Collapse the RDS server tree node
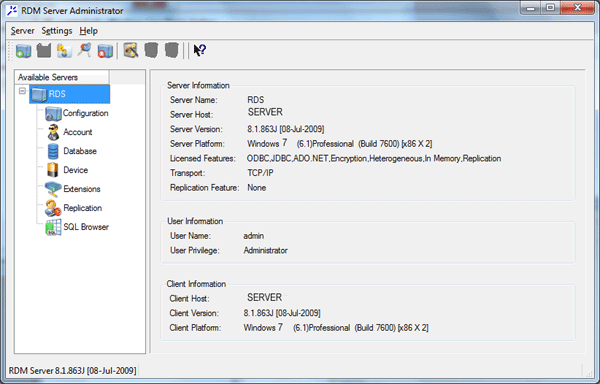600x384 pixels. (x=22, y=91)
